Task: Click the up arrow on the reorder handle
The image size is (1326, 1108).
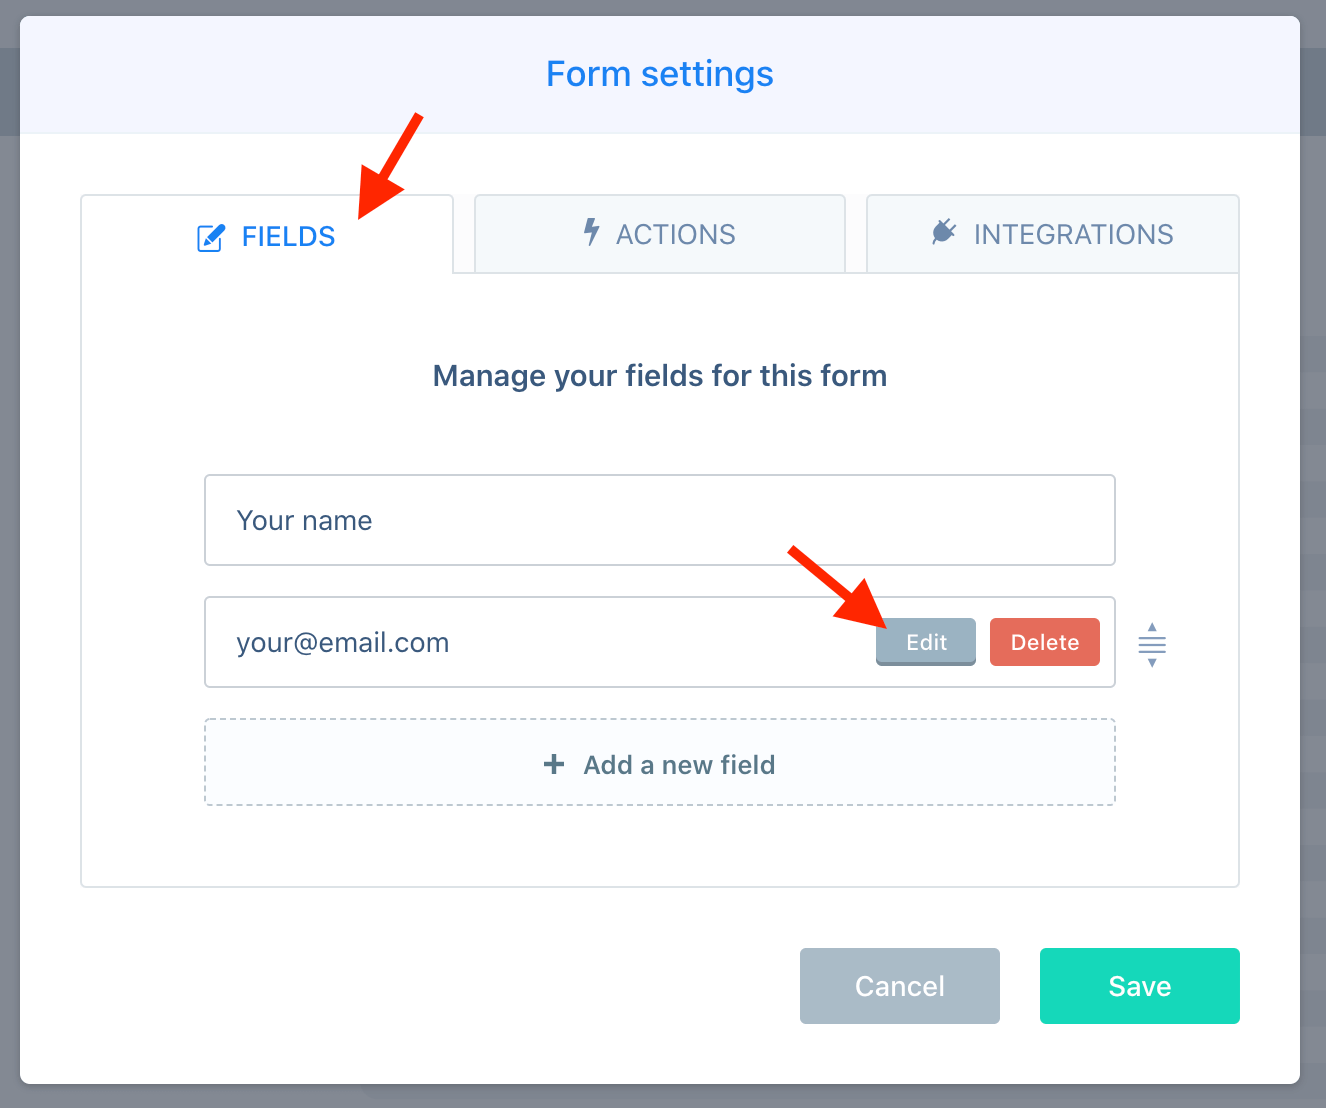Action: point(1152,627)
